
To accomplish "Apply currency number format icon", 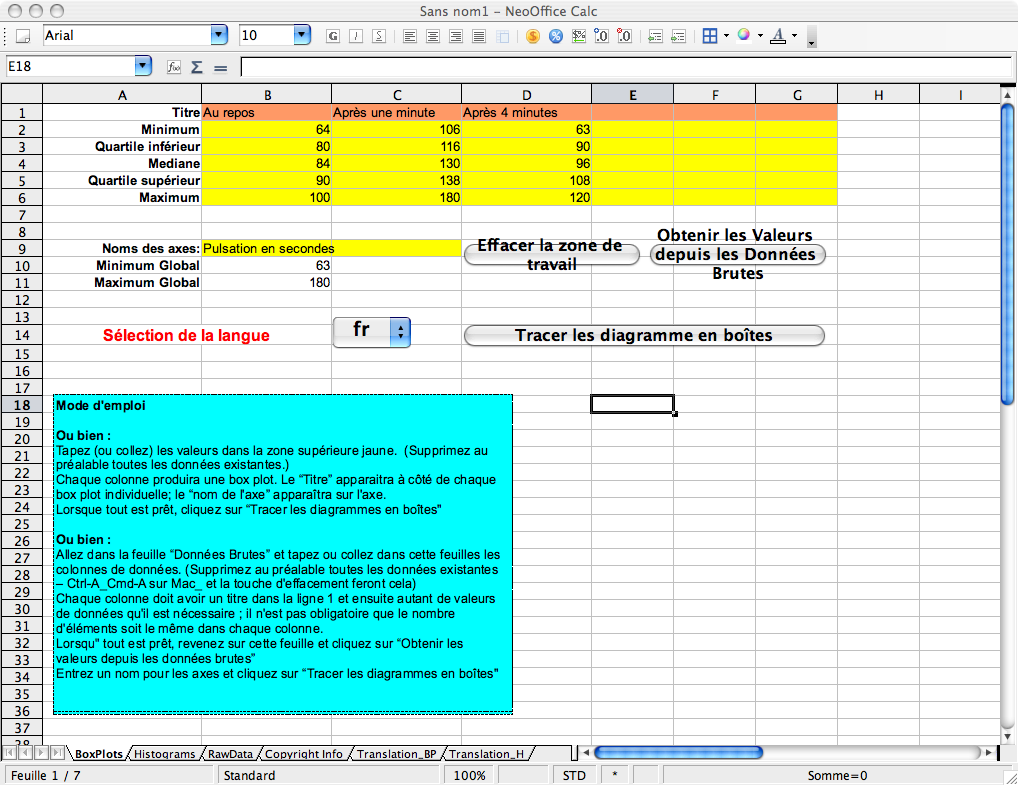I will pos(533,36).
